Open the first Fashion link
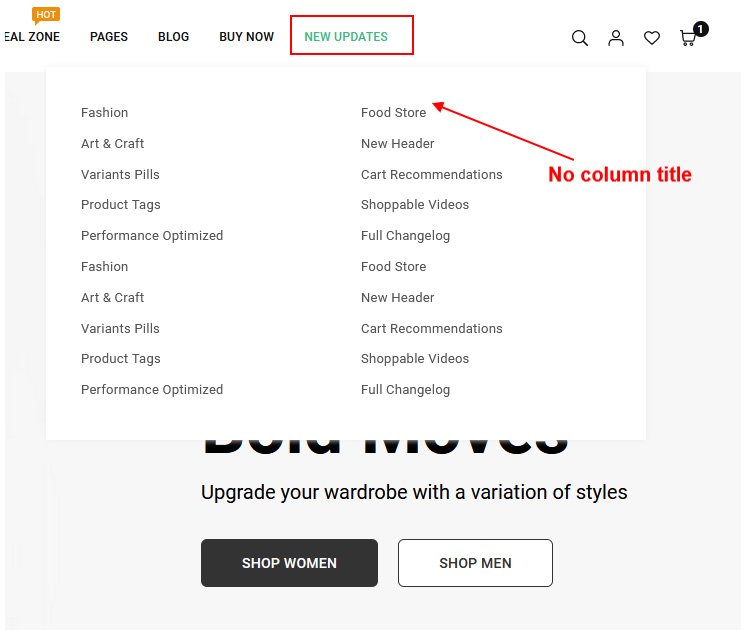 click(x=105, y=113)
